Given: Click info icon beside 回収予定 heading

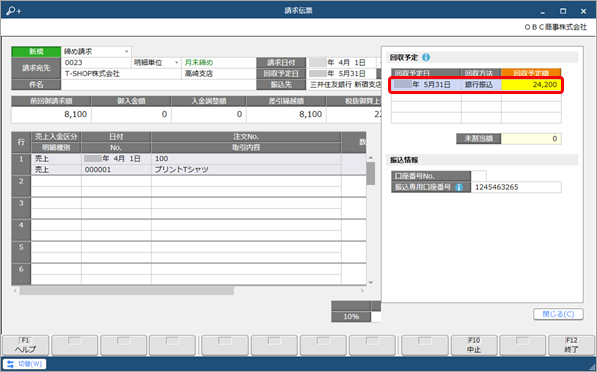Looking at the screenshot, I should 426,57.
